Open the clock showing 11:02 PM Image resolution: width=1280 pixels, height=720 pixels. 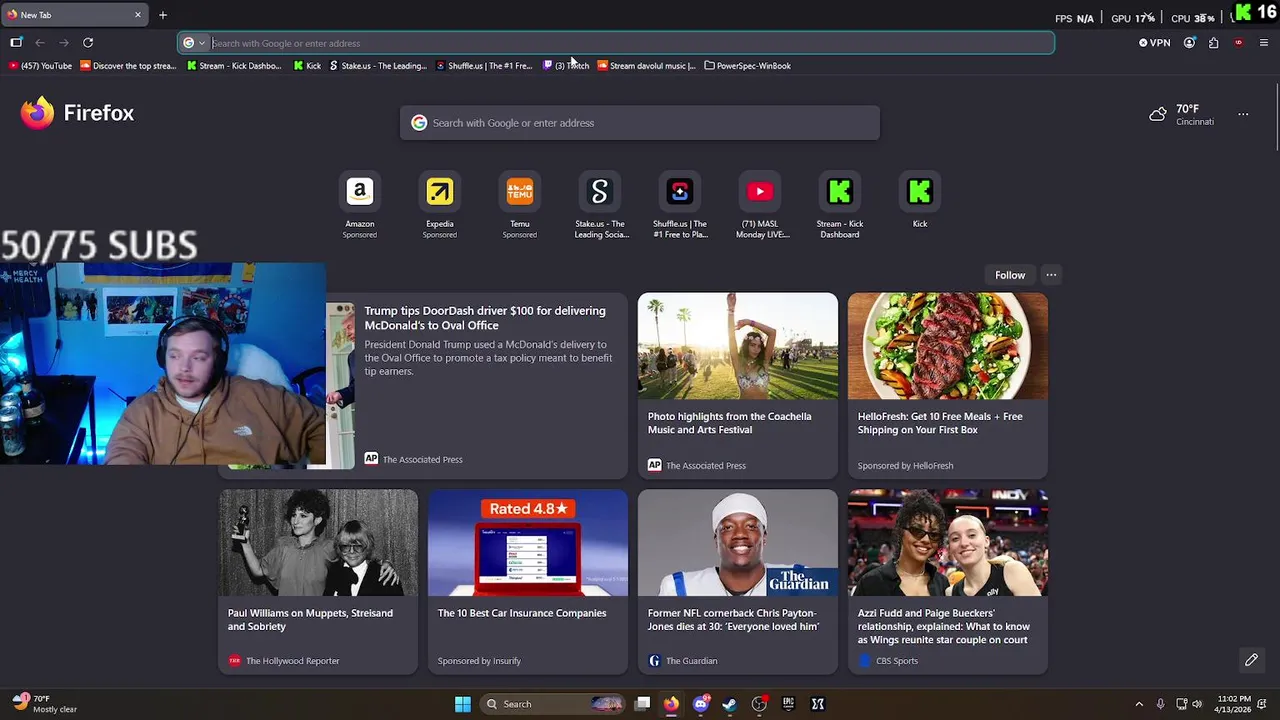(x=1234, y=704)
